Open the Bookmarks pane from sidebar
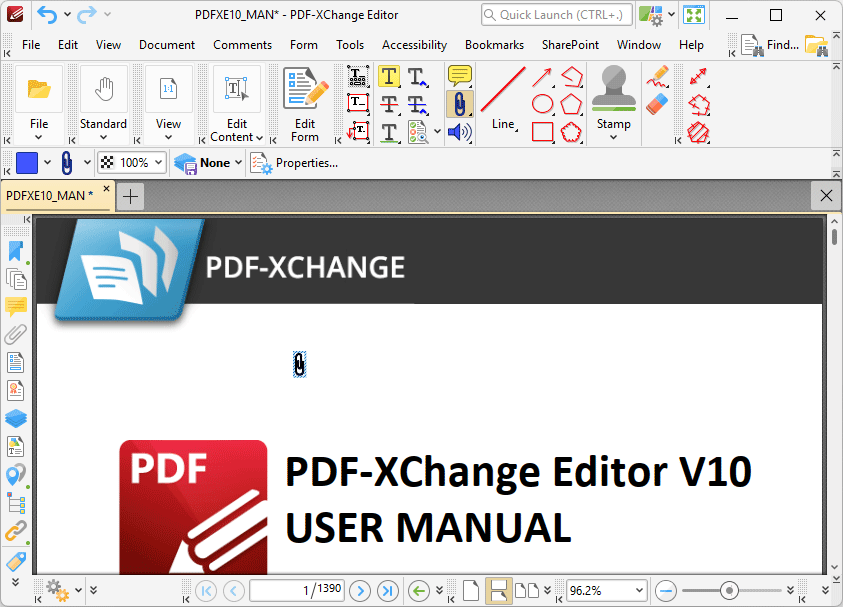The width and height of the screenshot is (843, 607). pyautogui.click(x=16, y=251)
